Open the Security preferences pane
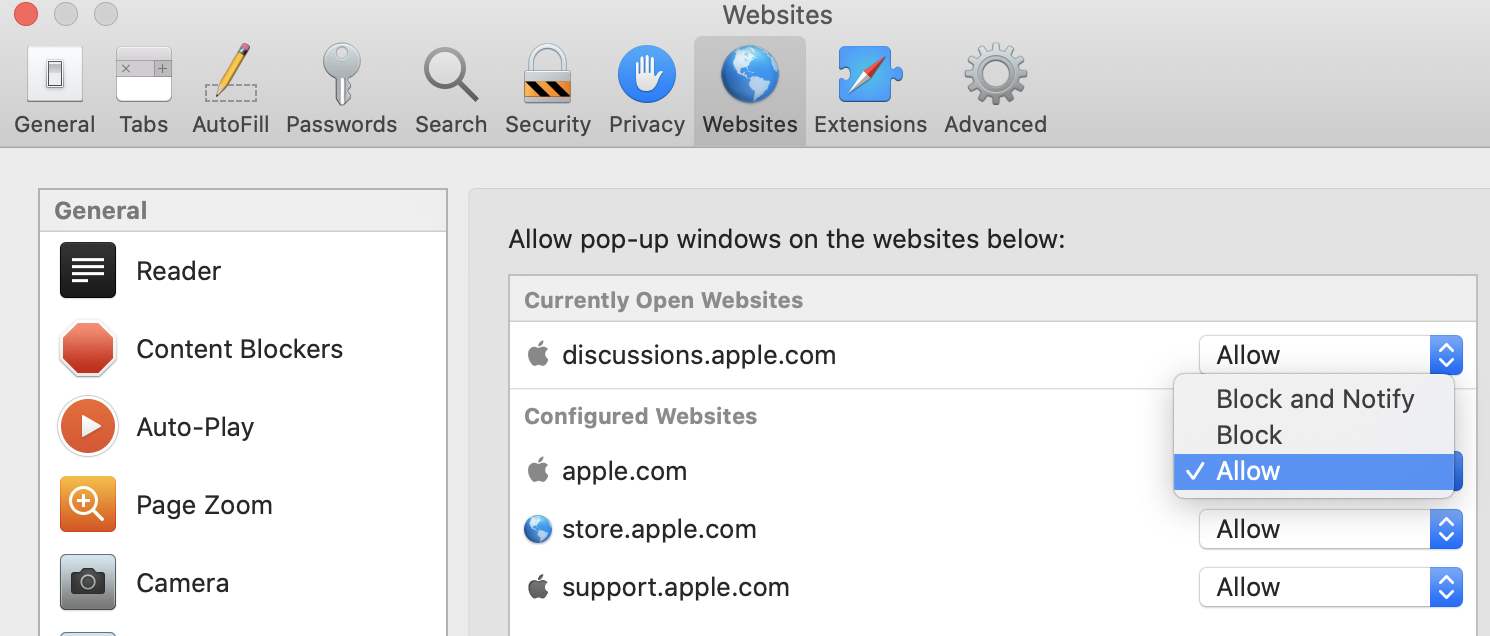The width and height of the screenshot is (1490, 636). [x=548, y=90]
